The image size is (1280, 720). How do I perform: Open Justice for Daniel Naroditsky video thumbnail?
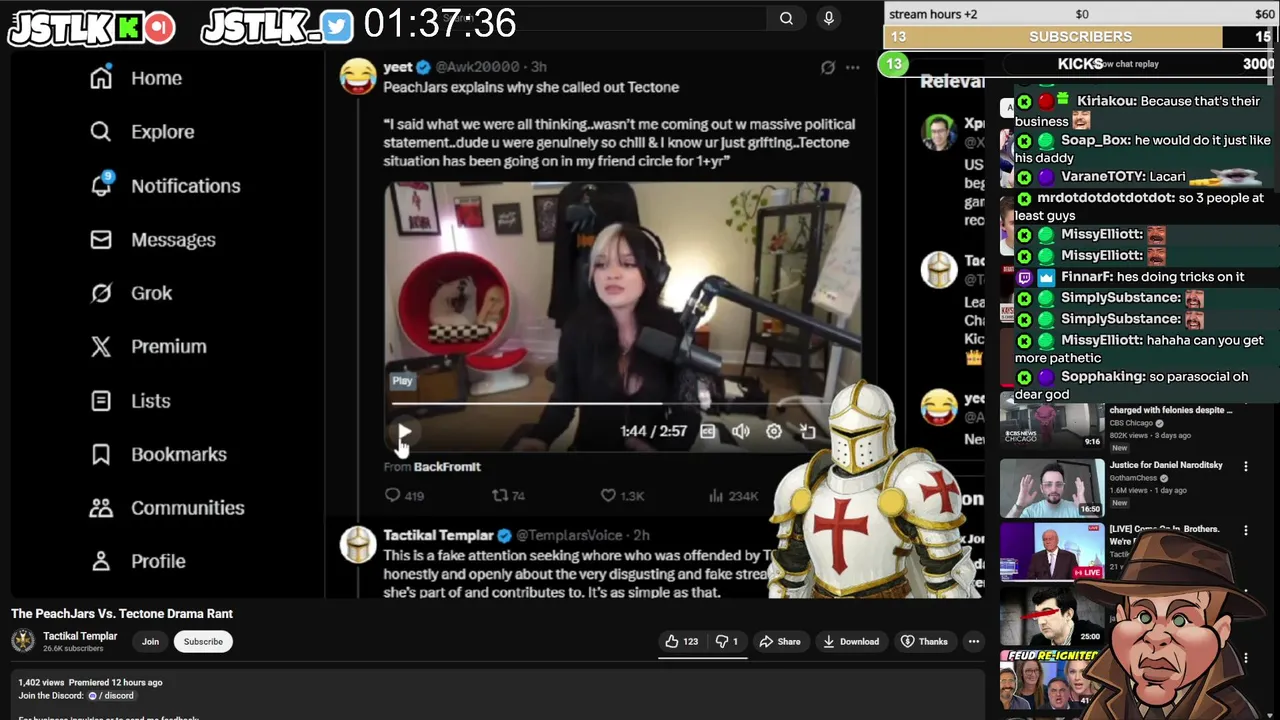click(x=1052, y=488)
